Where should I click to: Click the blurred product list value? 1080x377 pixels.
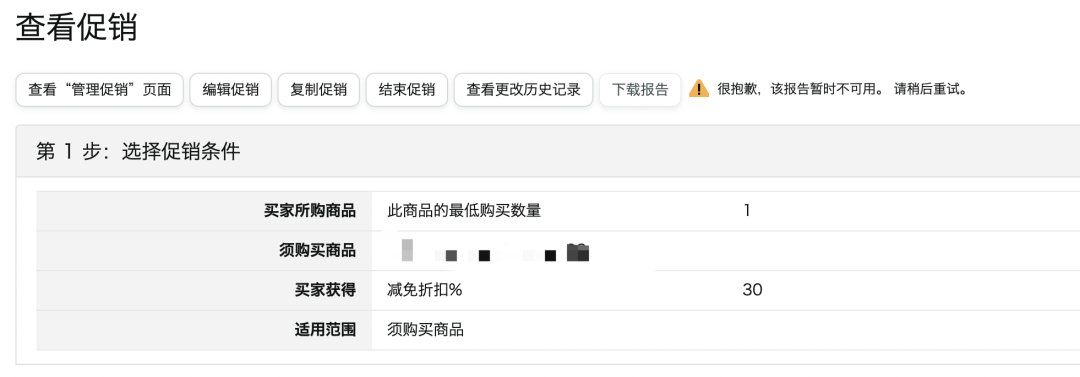click(493, 251)
